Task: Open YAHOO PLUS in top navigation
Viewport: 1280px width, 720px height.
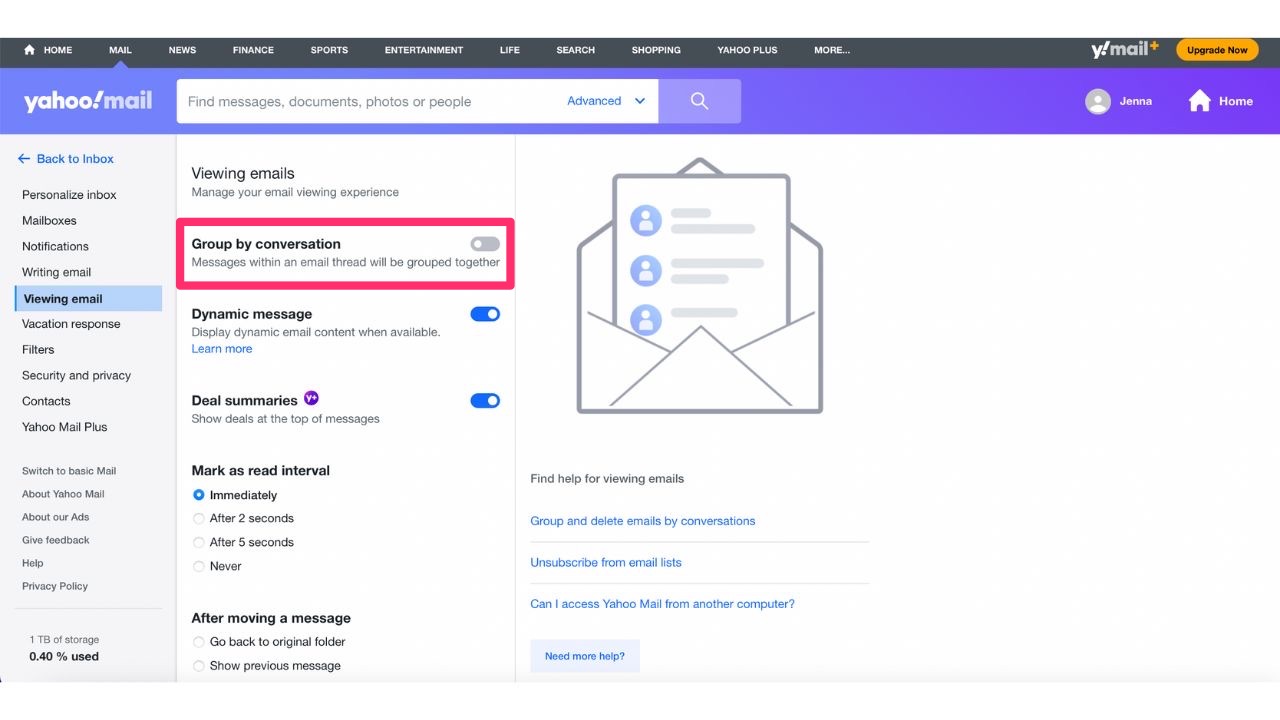Action: pos(747,50)
